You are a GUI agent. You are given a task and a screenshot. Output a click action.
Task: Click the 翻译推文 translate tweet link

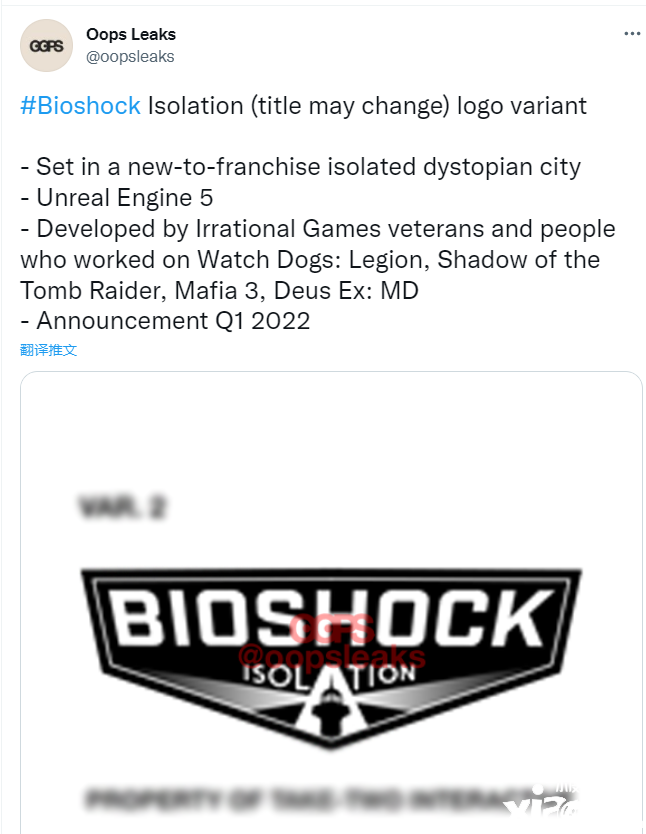tap(48, 350)
